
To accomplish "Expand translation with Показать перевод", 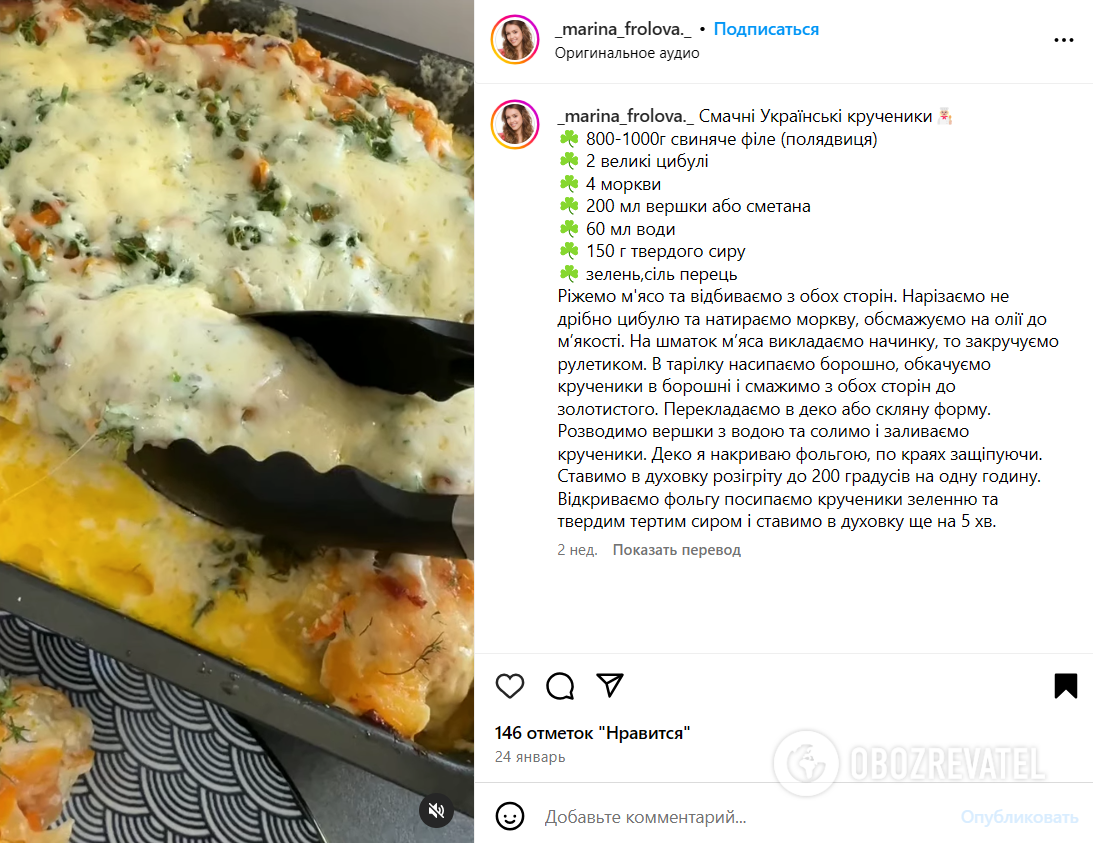I will [x=676, y=550].
